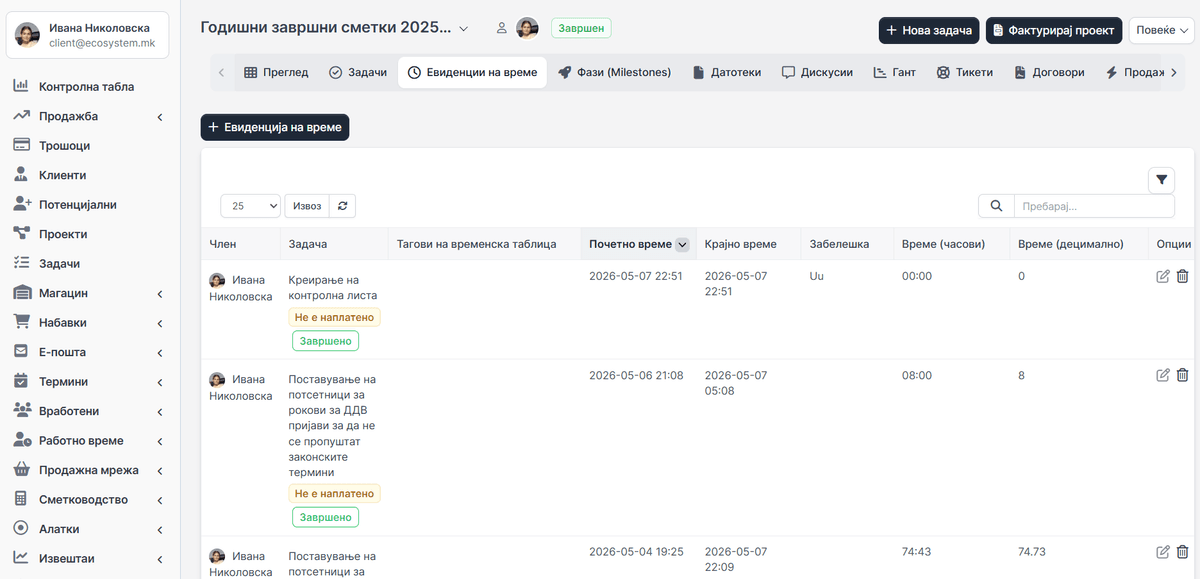The width and height of the screenshot is (1200, 579).
Task: Delete the 08:00 hours time entry
Action: 1182,375
